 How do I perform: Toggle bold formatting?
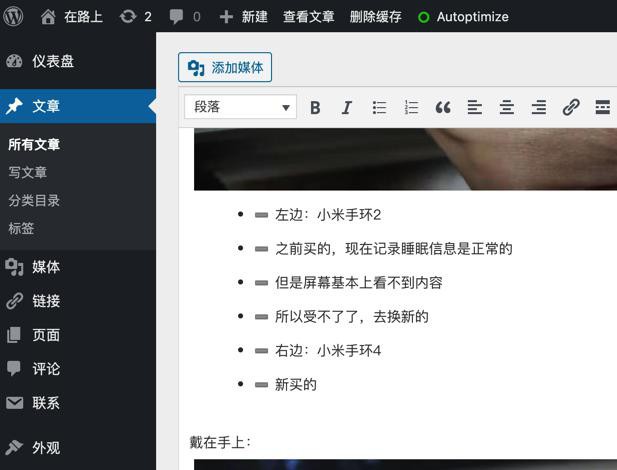[315, 107]
